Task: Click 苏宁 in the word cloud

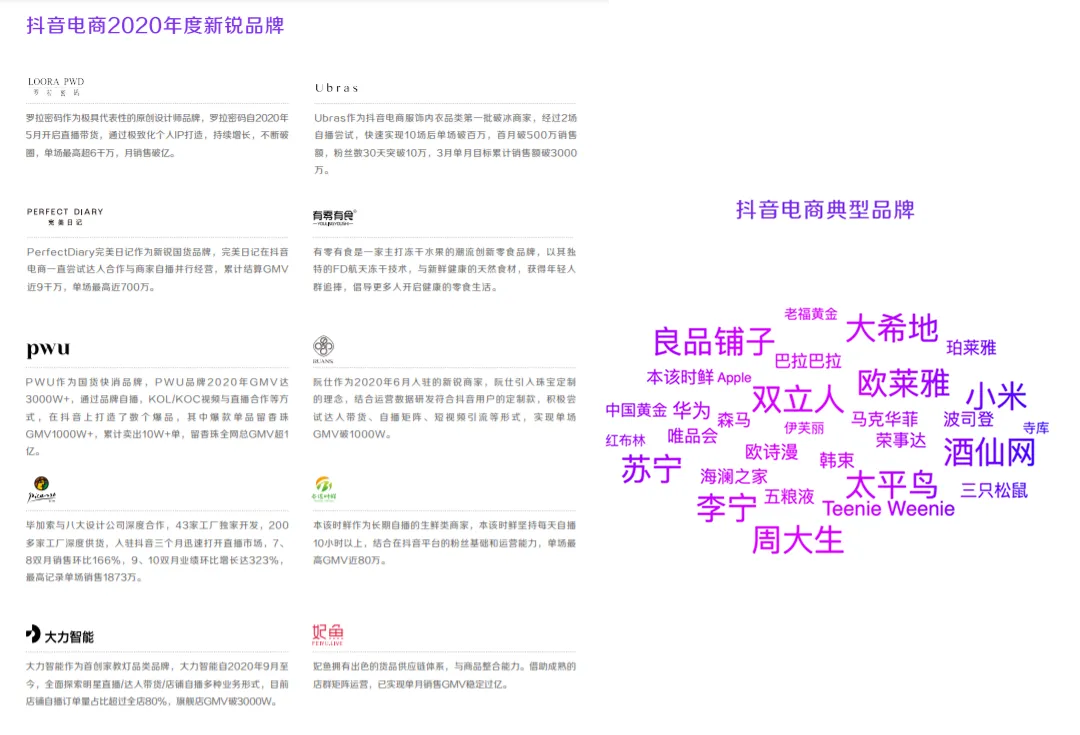Action: coord(652,470)
